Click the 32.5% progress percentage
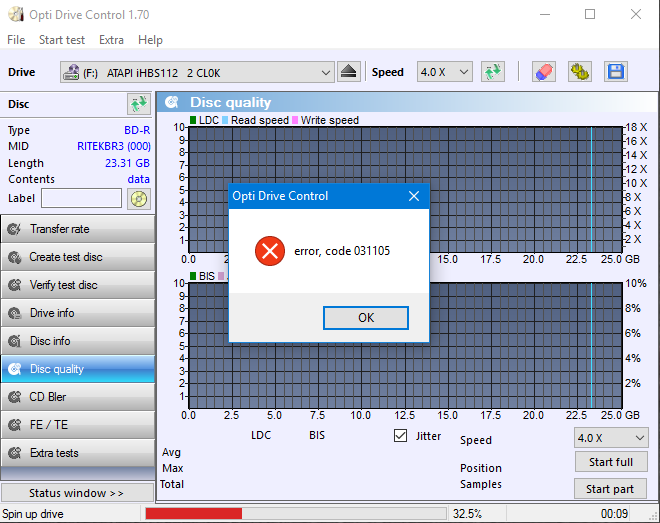 pyautogui.click(x=467, y=514)
